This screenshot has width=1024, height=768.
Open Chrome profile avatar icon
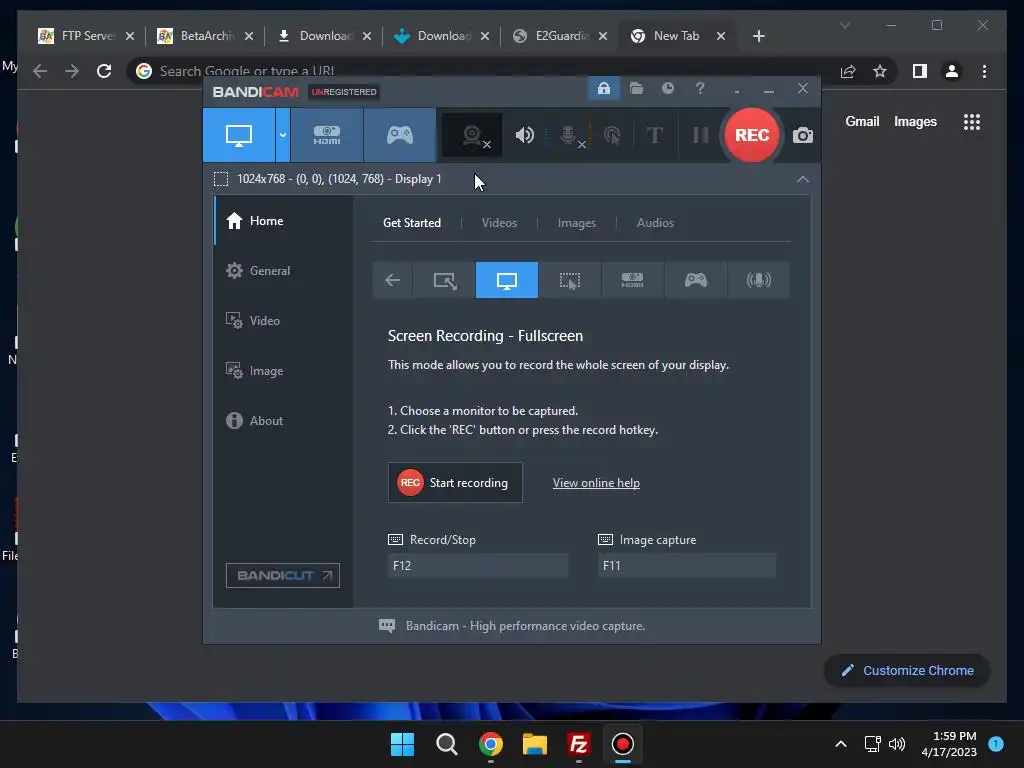[x=952, y=71]
